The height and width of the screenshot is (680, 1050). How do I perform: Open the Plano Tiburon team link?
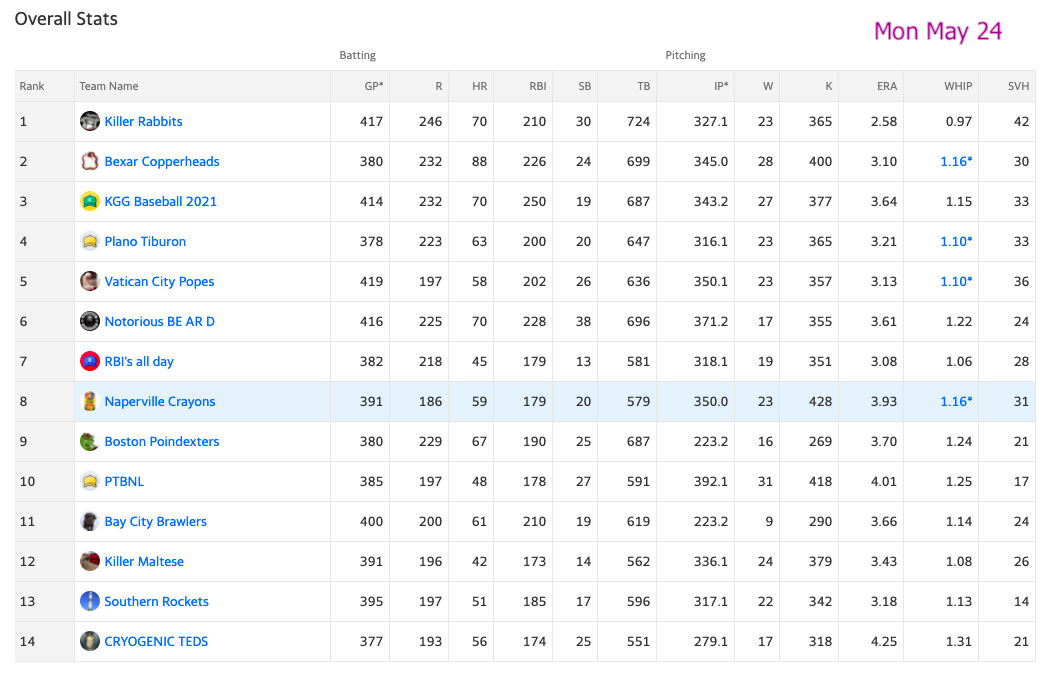(x=145, y=241)
